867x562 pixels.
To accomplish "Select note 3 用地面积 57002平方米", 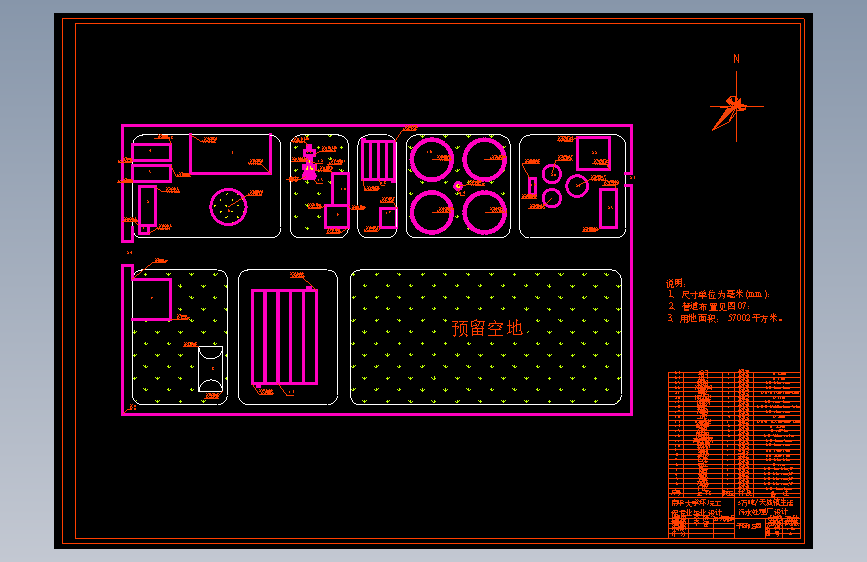I will [725, 318].
